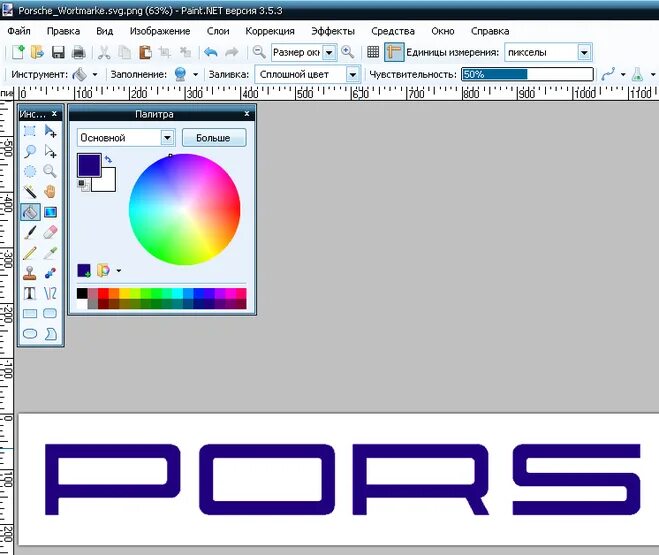
Task: Select the Recolor tool
Action: 50,273
